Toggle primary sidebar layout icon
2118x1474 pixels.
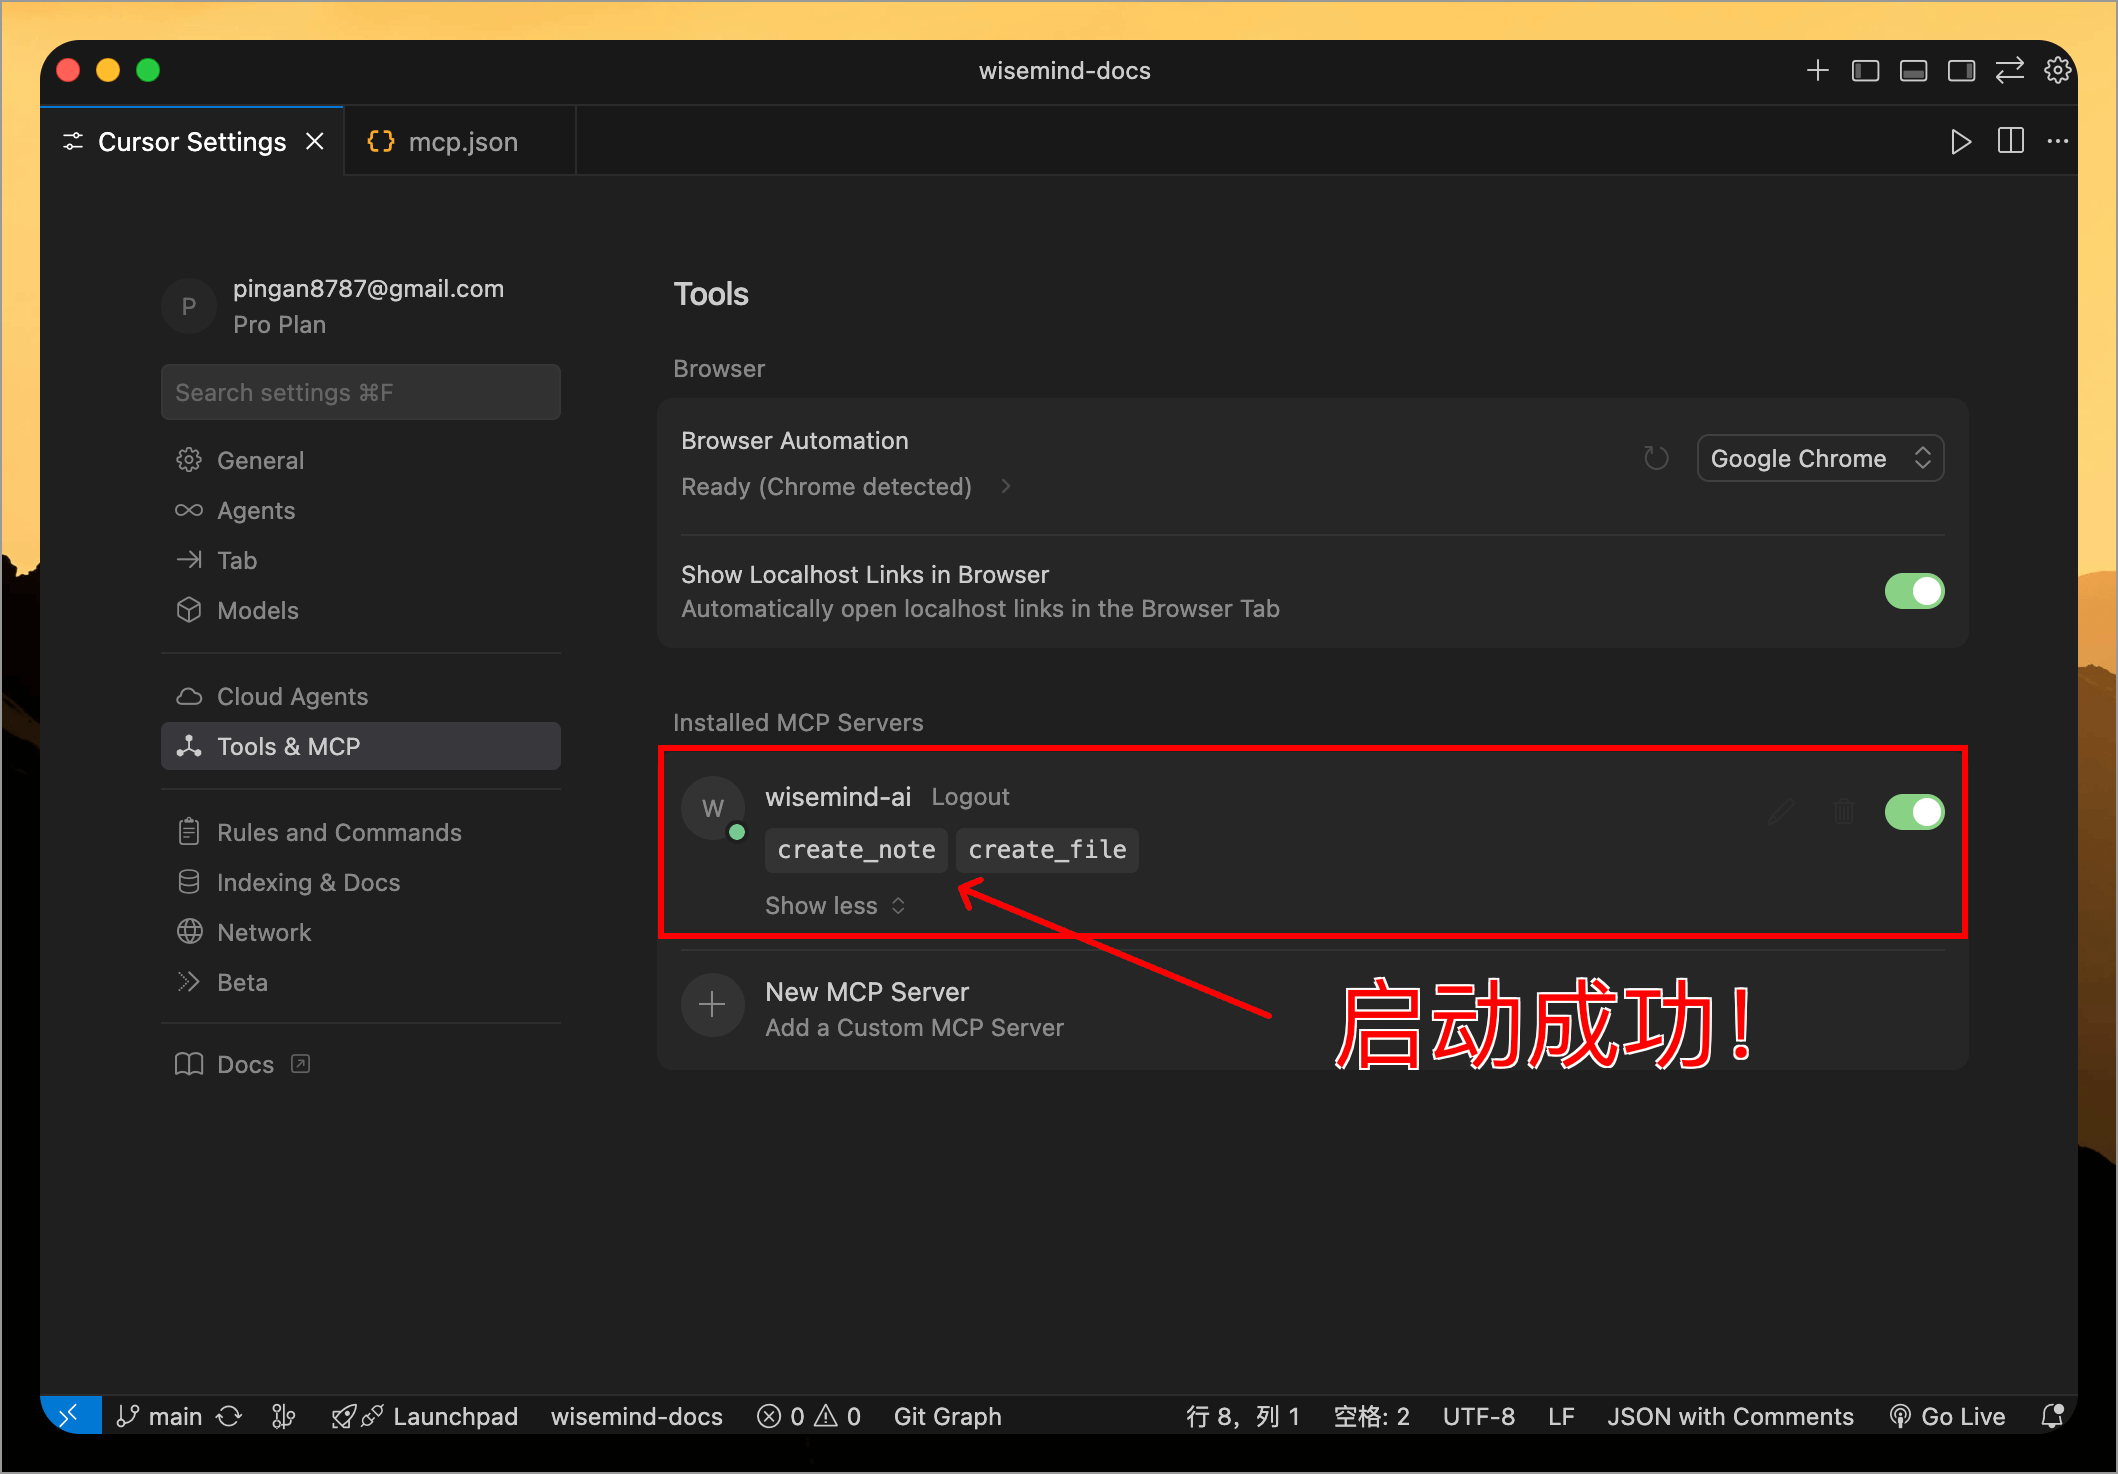point(1865,71)
